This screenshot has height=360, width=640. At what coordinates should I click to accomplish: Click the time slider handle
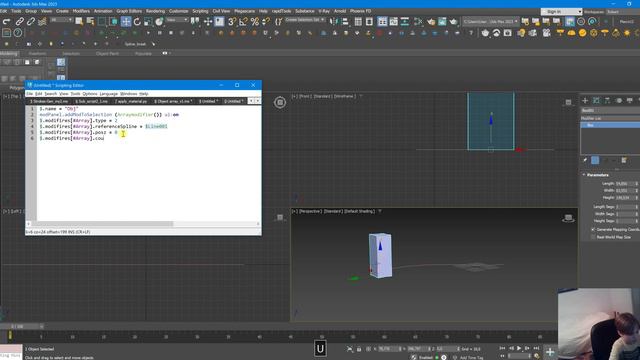tap(22, 327)
